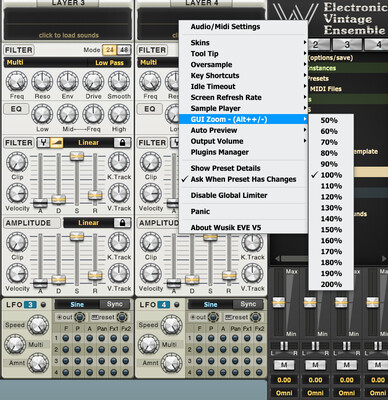Viewport: 388px width, 400px height.
Task: Click Layer 3 filter envelope Clip knob
Action: pyautogui.click(x=17, y=162)
